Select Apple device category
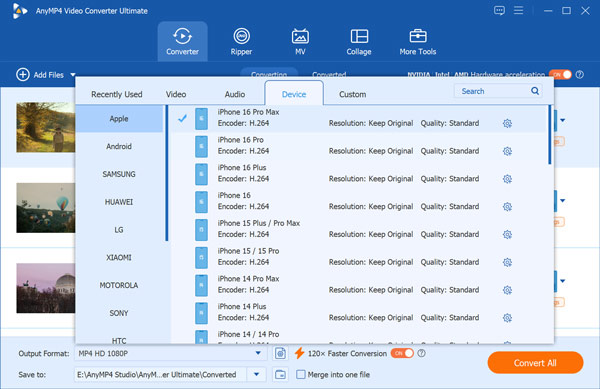The height and width of the screenshot is (389, 600). pos(119,119)
